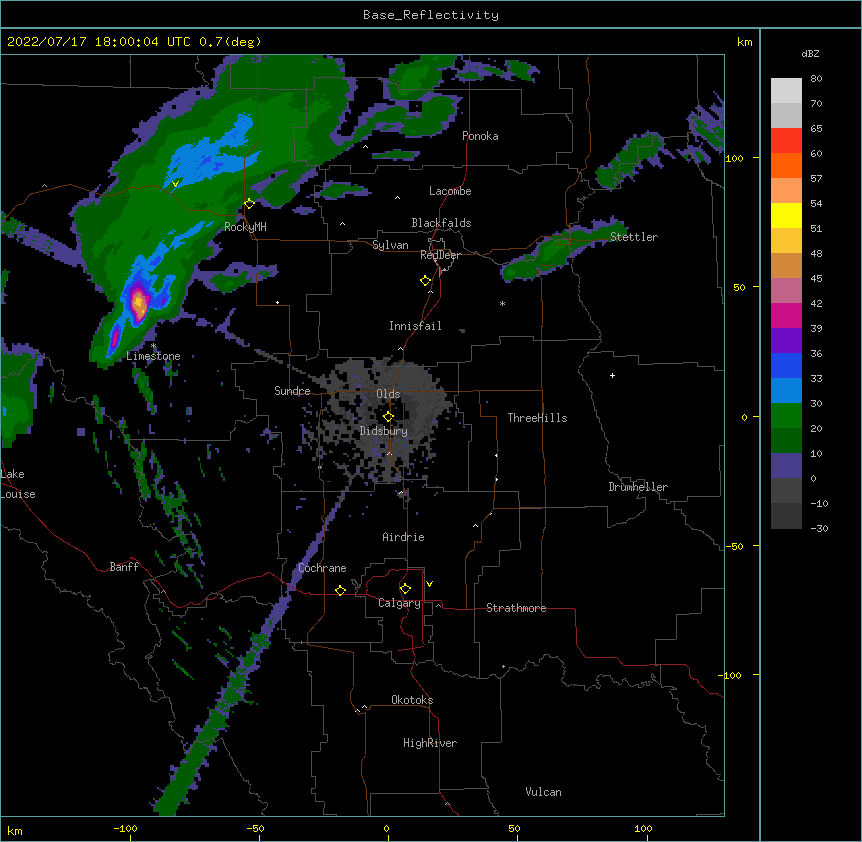Pick the purple swatch between 39 and 36 dBZ
This screenshot has height=842, width=862.
point(786,341)
